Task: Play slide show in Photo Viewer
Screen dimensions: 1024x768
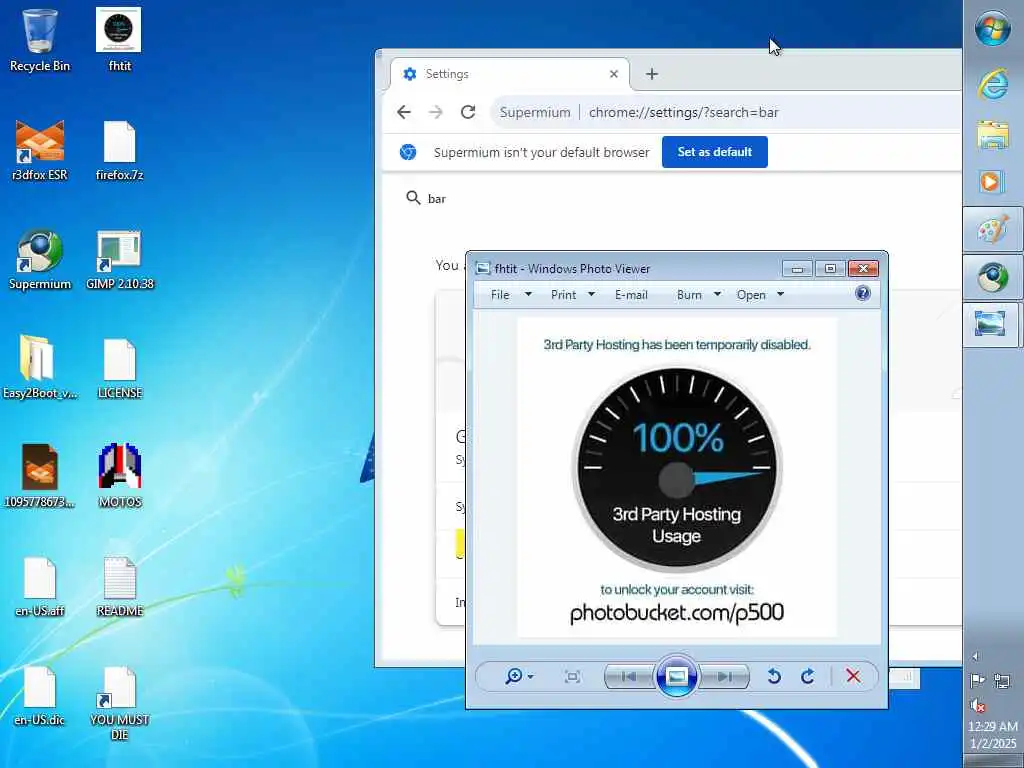Action: coord(677,676)
